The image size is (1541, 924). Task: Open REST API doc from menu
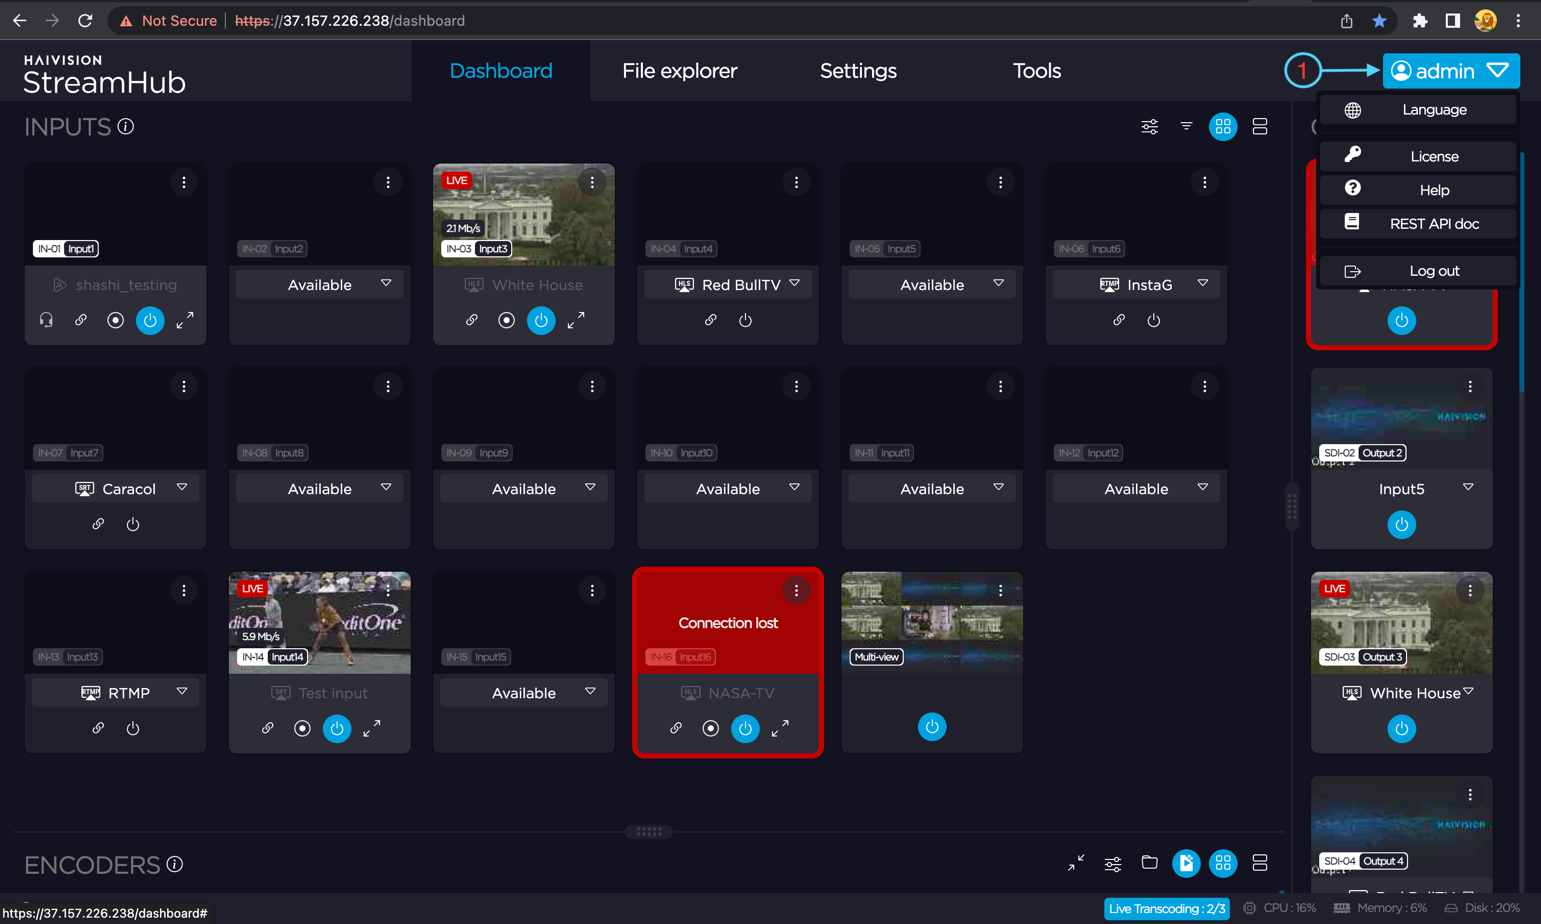[1433, 224]
